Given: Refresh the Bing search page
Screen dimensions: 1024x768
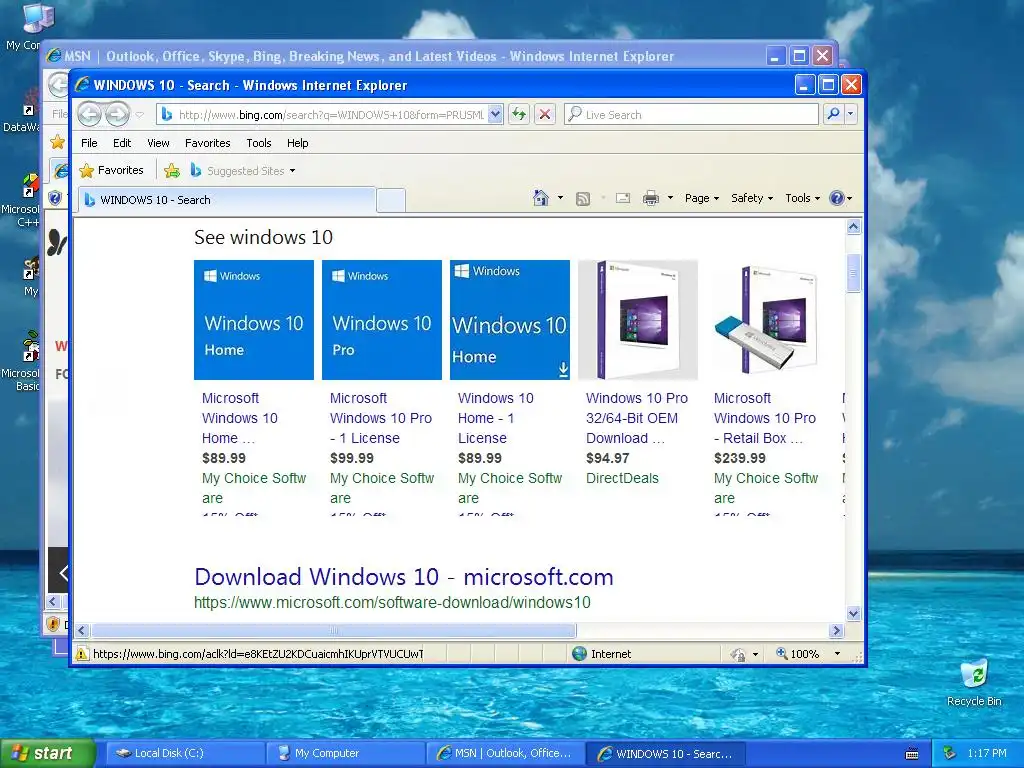Looking at the screenshot, I should (x=519, y=114).
